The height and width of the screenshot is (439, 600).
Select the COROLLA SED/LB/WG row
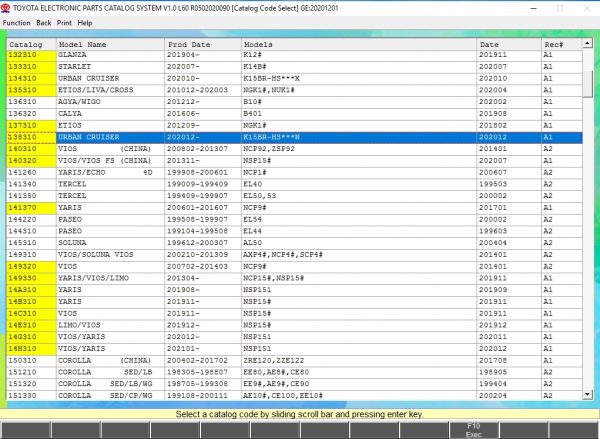[294, 384]
